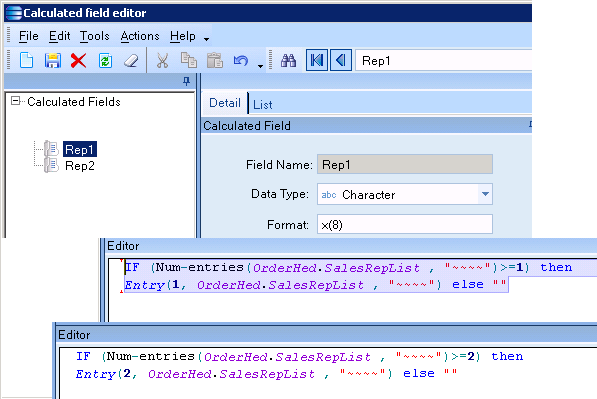Open the Data Type dropdown arrow

click(485, 194)
